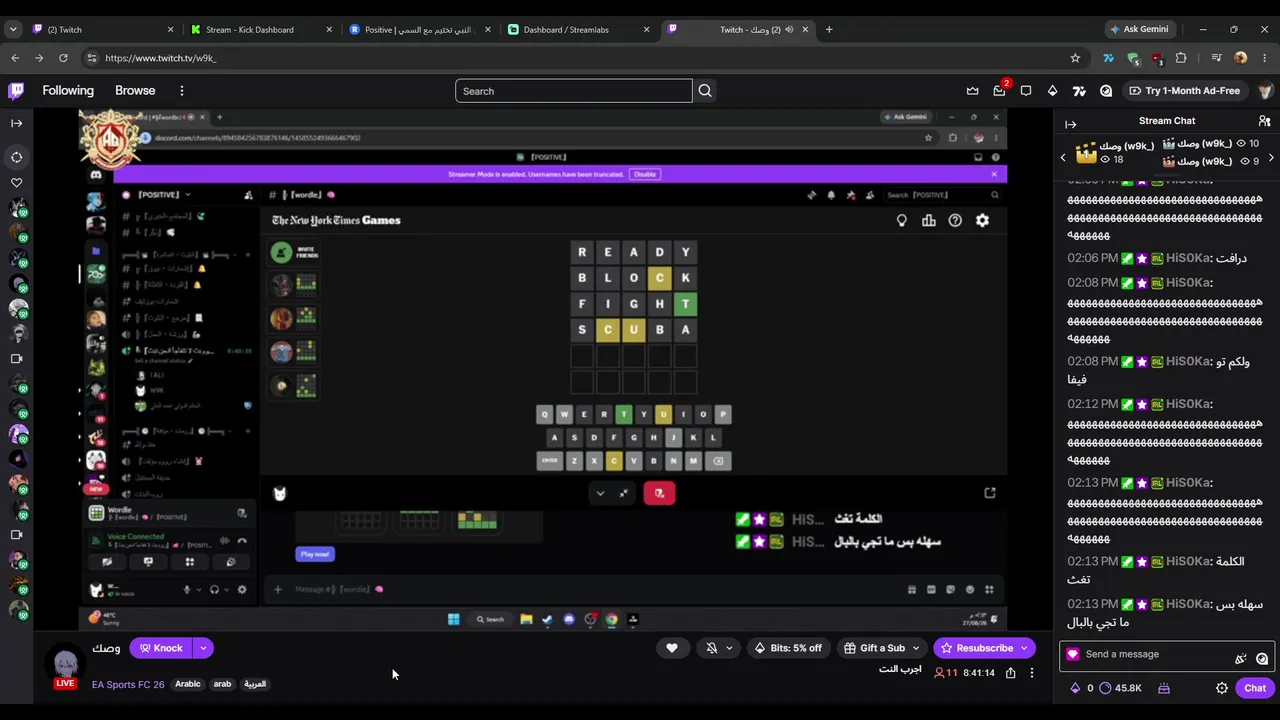Go to the Twitch home logo

click(16, 91)
